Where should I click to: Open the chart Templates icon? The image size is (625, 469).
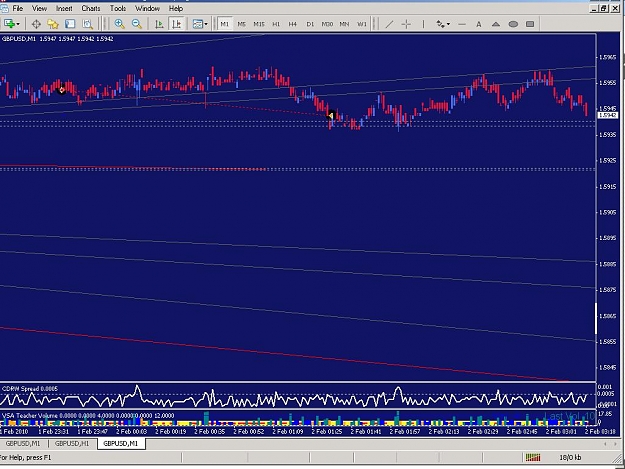pyautogui.click(x=197, y=24)
